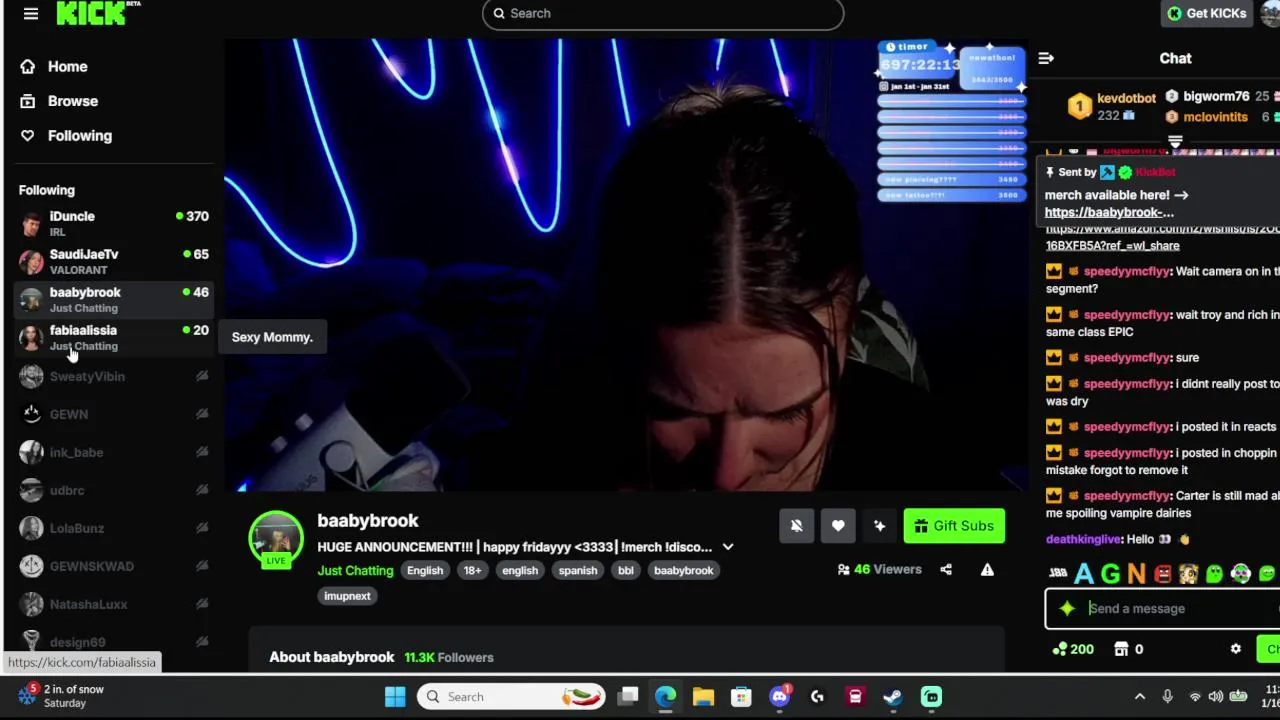
Task: Toggle notifications bell for baabybrook
Action: tap(796, 526)
